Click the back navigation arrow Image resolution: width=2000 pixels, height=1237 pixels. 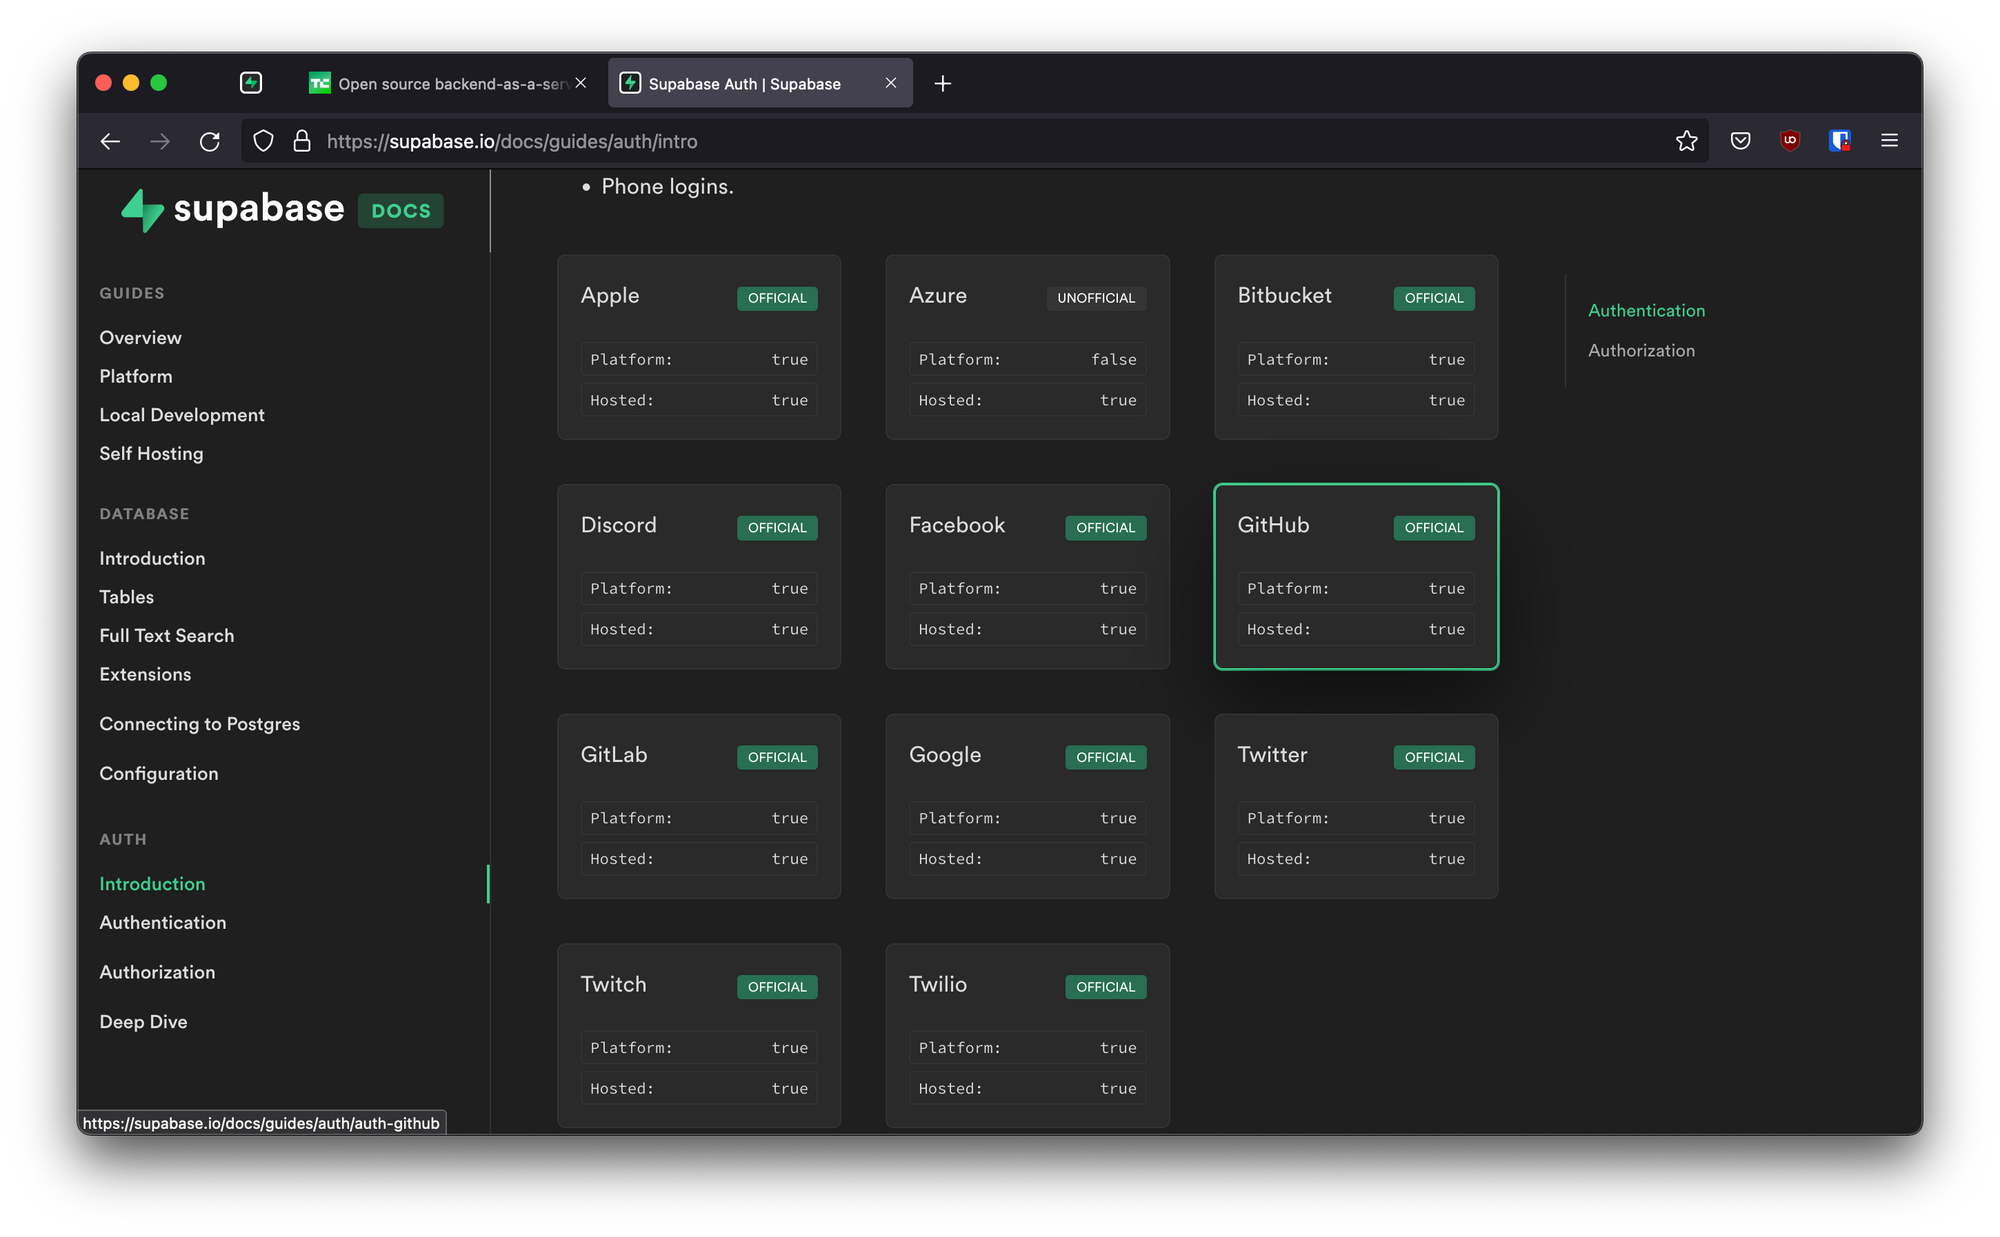click(111, 139)
